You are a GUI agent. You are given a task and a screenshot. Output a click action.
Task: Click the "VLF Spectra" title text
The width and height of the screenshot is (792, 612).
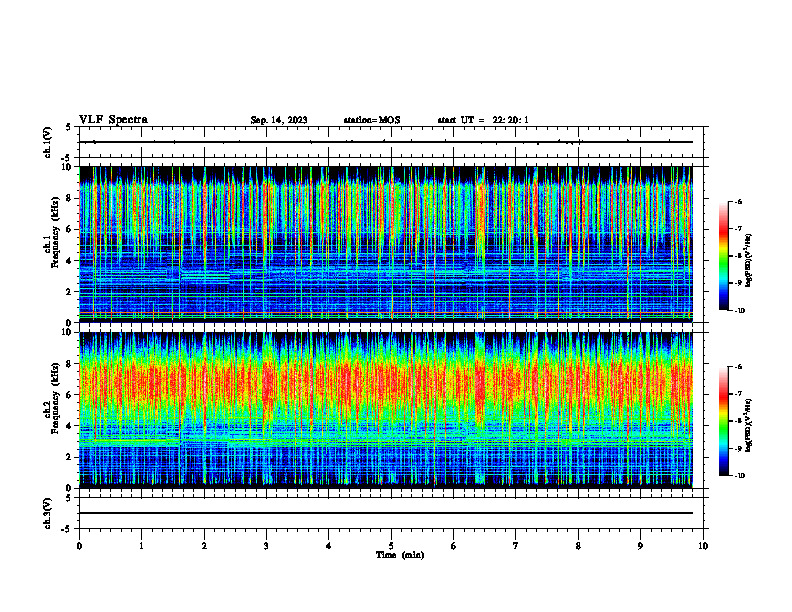coord(113,120)
